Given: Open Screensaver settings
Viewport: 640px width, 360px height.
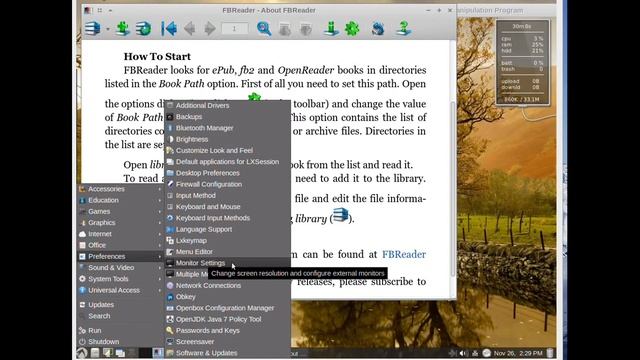Looking at the screenshot, I should pos(228,342).
